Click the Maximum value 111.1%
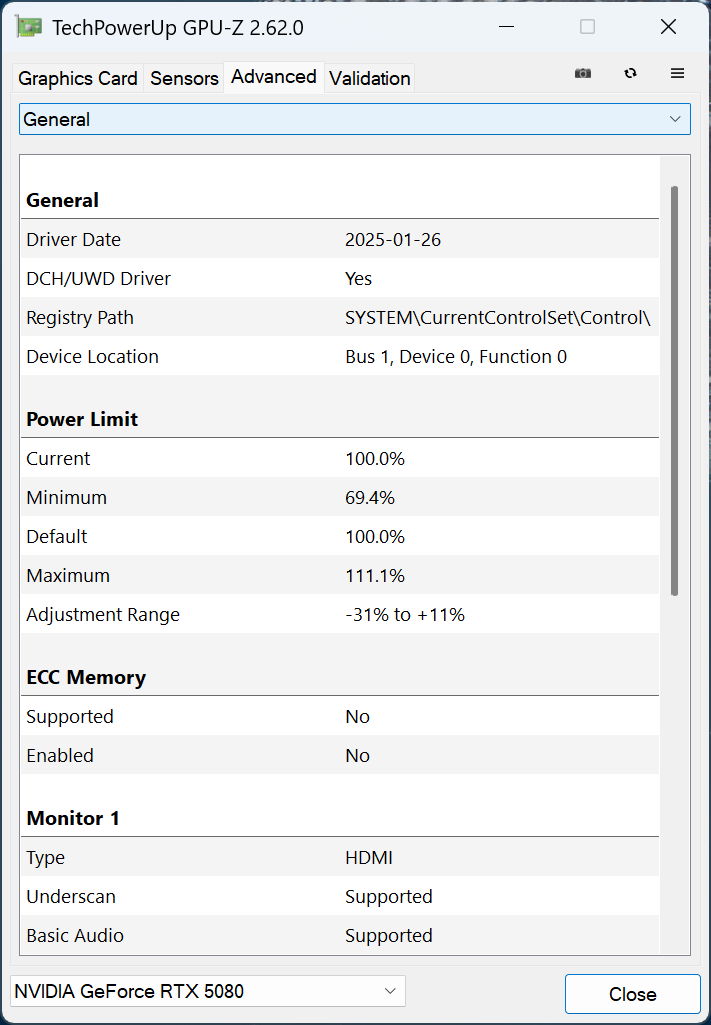Image resolution: width=711 pixels, height=1025 pixels. click(375, 576)
